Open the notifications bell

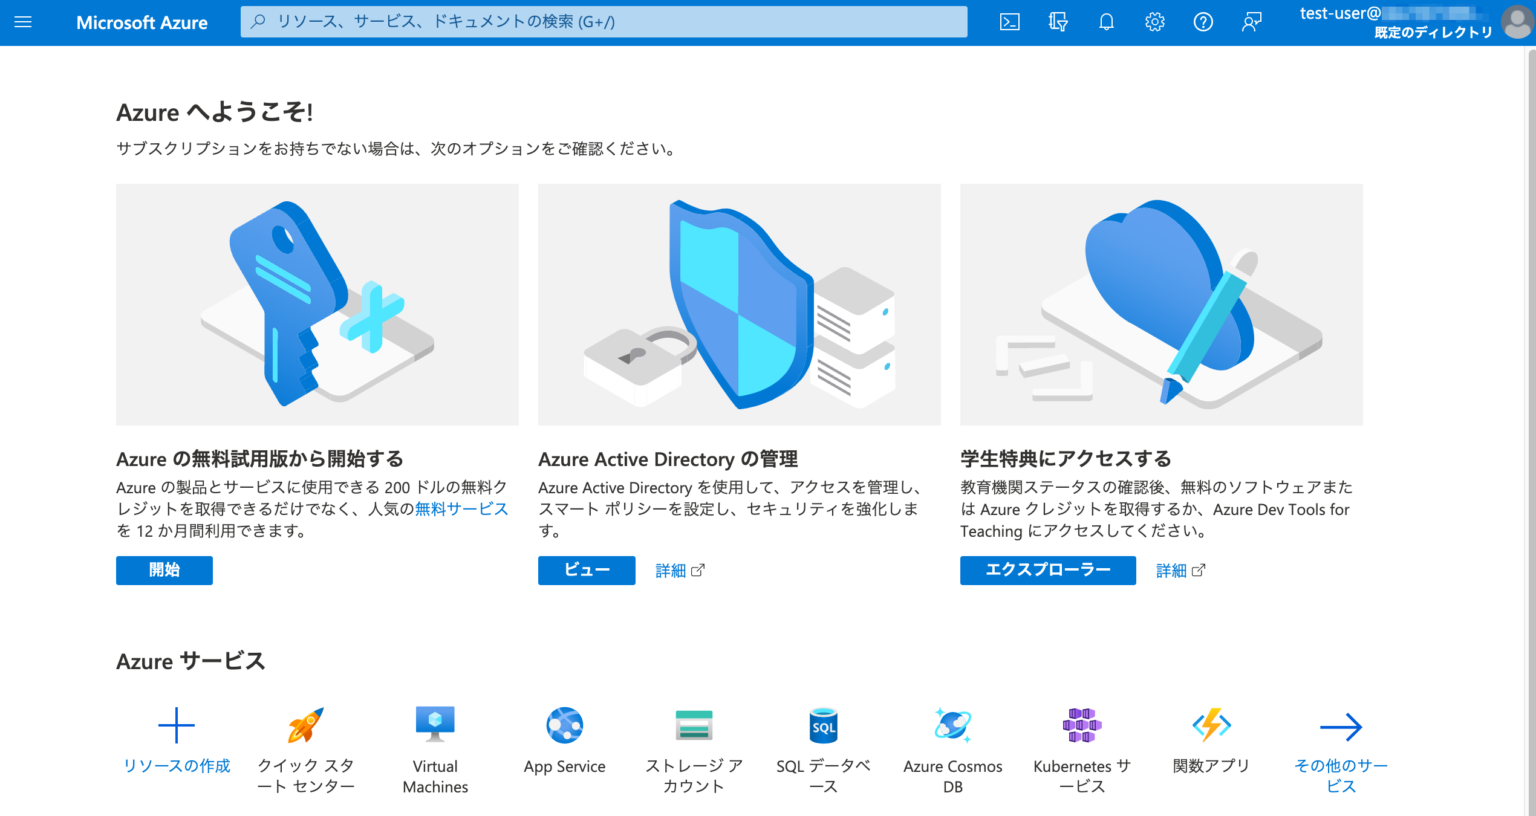tap(1106, 21)
